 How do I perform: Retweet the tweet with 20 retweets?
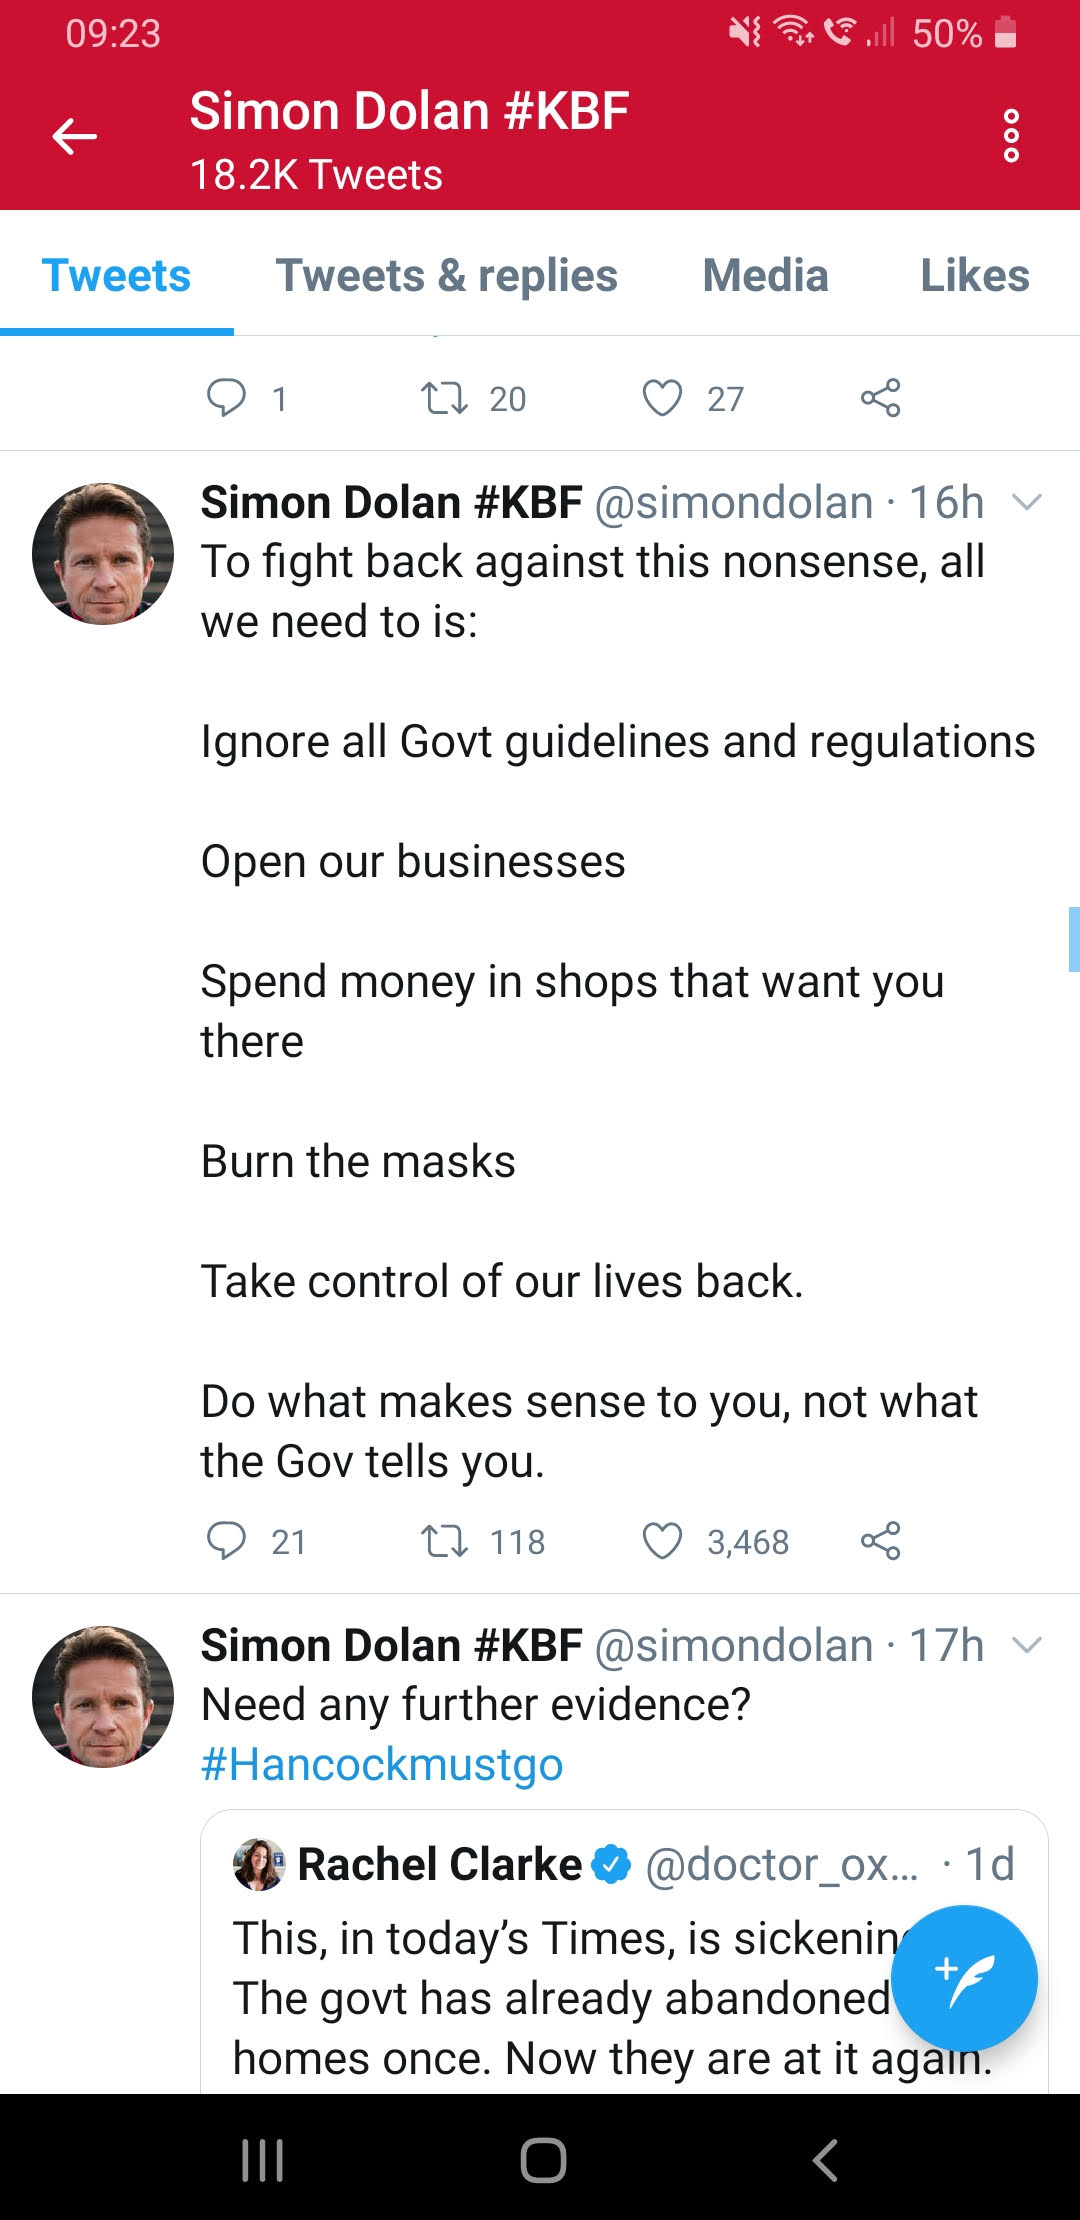pyautogui.click(x=444, y=398)
